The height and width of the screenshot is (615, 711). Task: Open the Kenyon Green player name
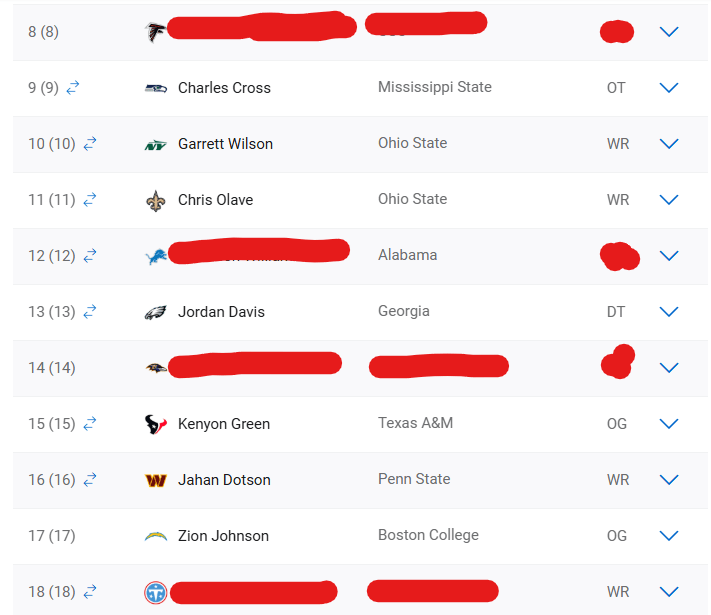pos(224,424)
